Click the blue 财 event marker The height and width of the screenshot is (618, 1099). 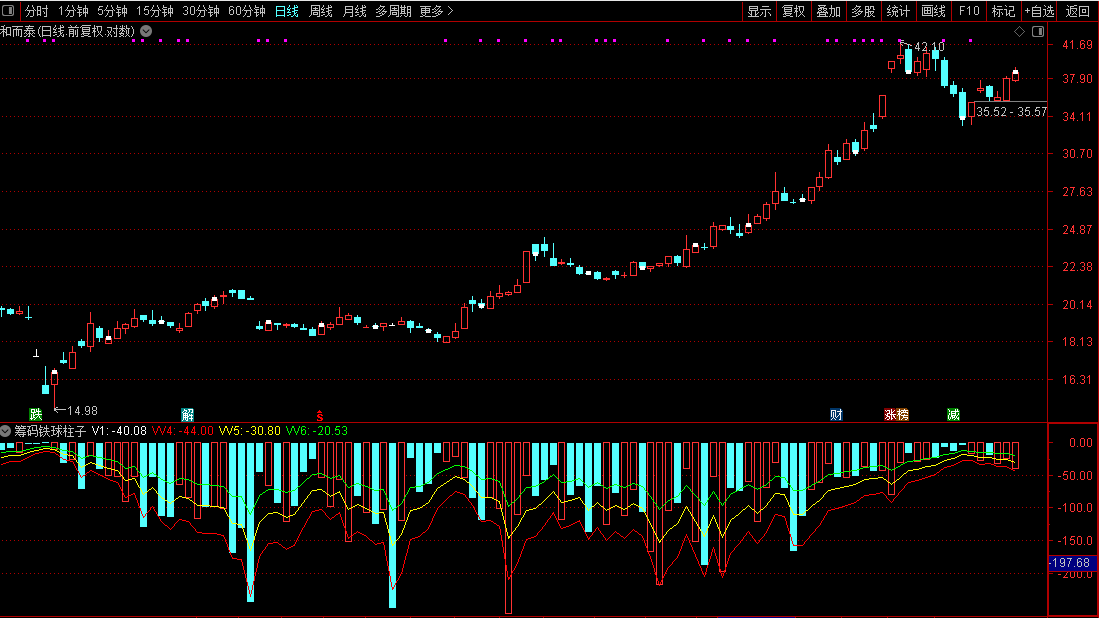tap(835, 414)
